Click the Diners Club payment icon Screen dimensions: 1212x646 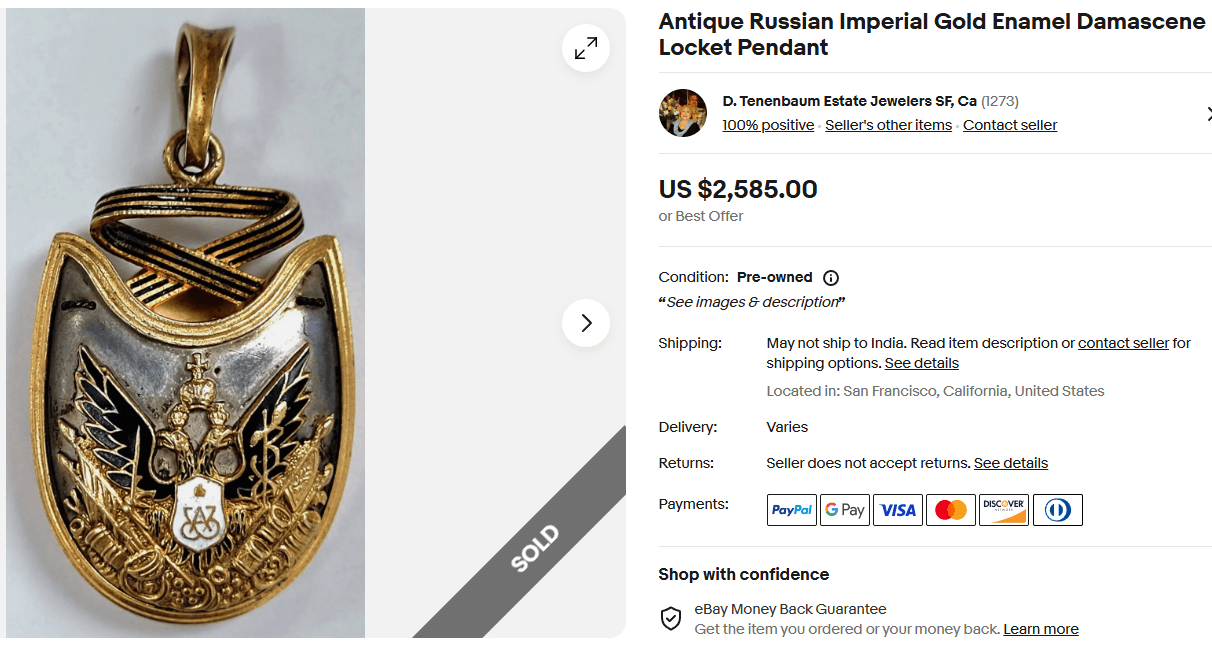click(x=1057, y=509)
